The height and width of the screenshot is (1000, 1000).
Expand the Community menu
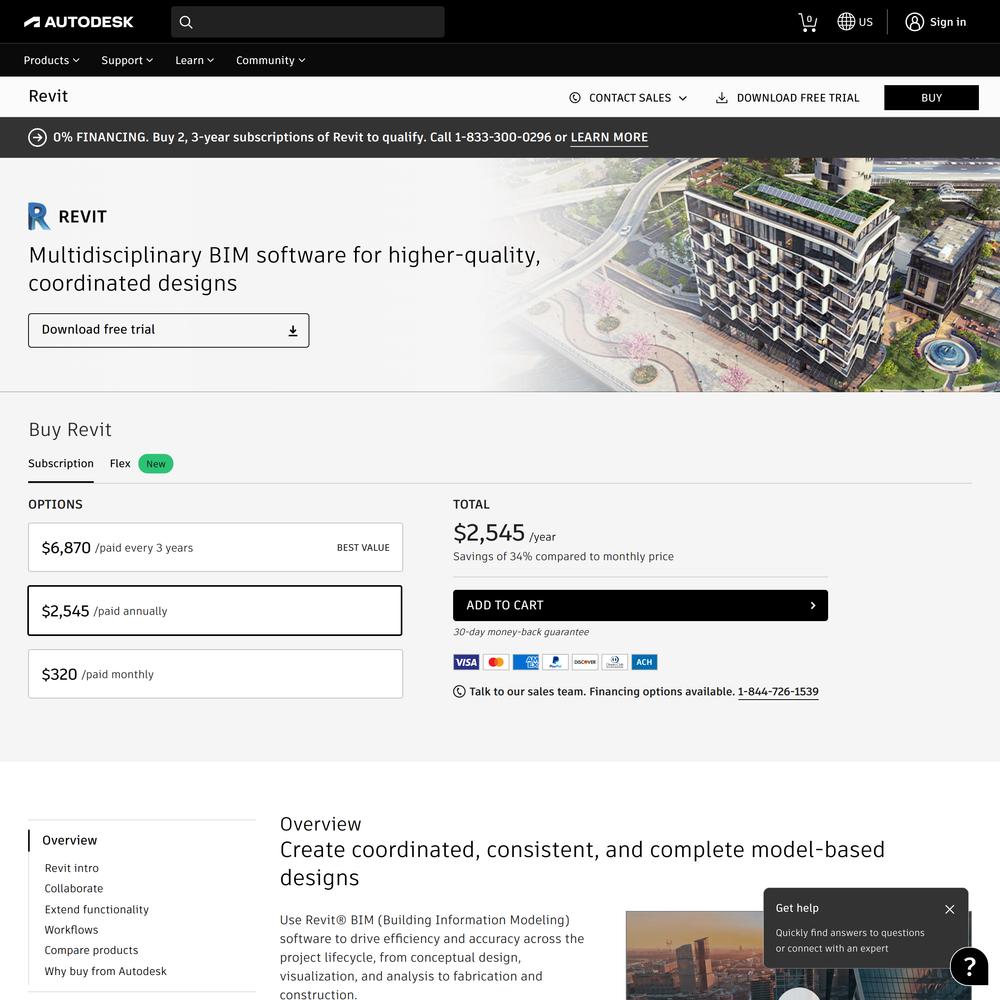point(270,61)
